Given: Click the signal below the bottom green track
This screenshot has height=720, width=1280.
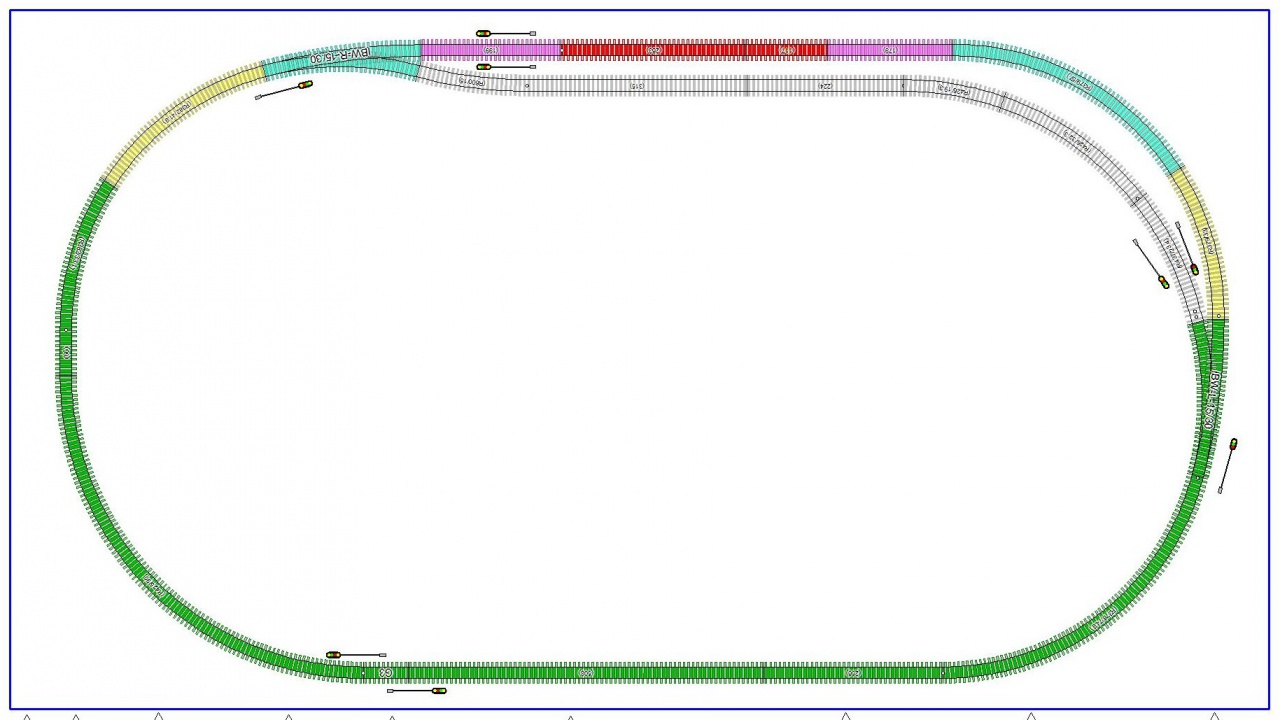Looking at the screenshot, I should [x=437, y=690].
